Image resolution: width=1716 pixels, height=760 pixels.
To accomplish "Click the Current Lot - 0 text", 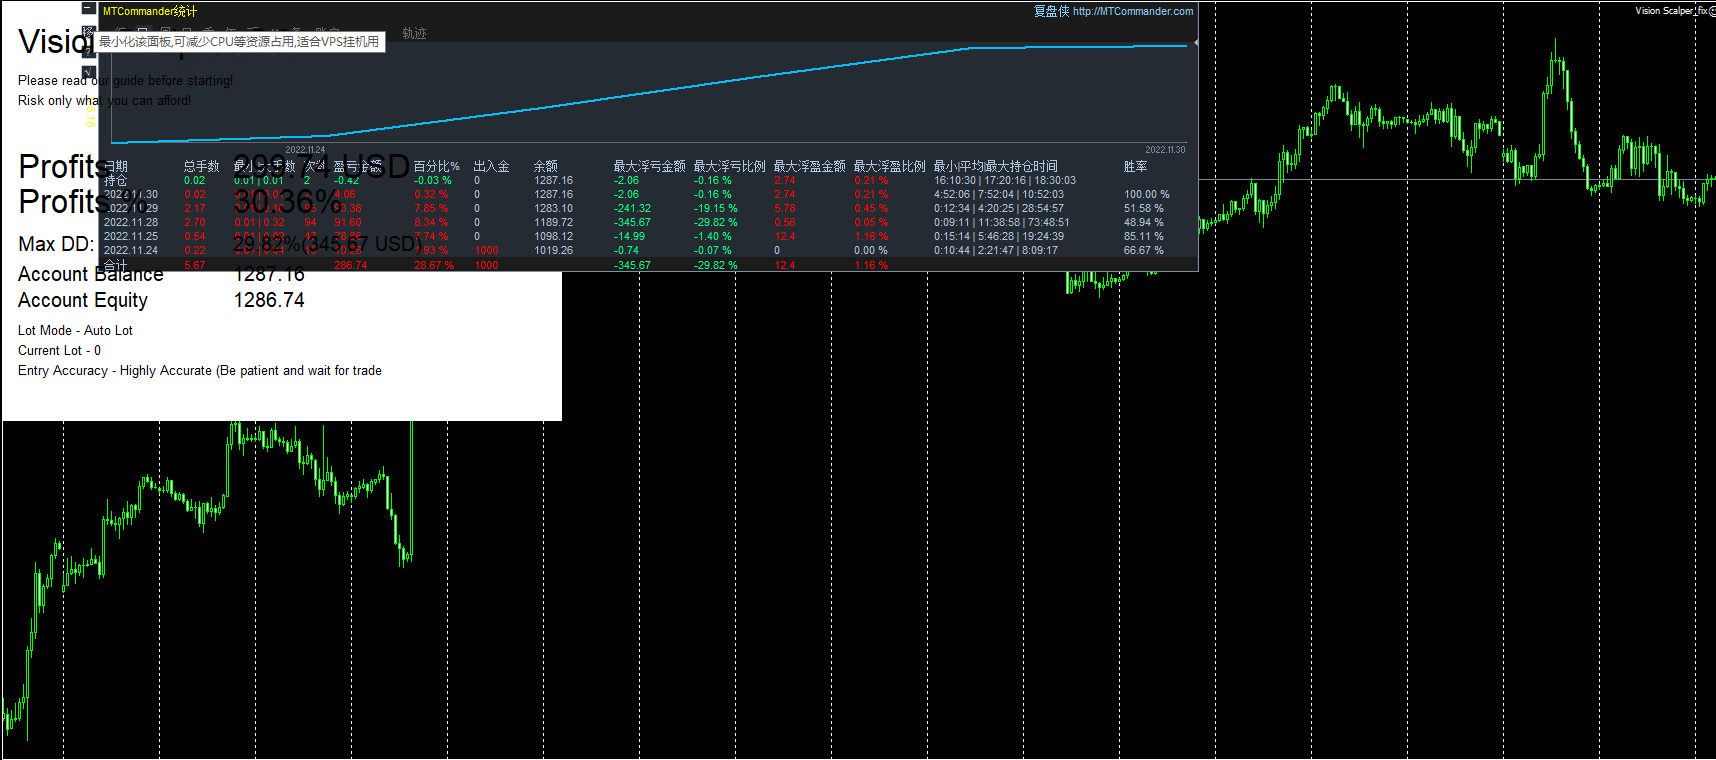I will tap(59, 350).
